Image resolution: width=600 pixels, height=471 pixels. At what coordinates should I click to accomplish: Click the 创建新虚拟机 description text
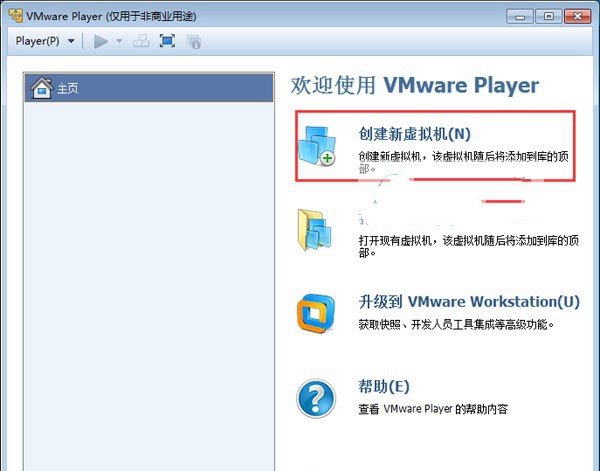tap(463, 162)
